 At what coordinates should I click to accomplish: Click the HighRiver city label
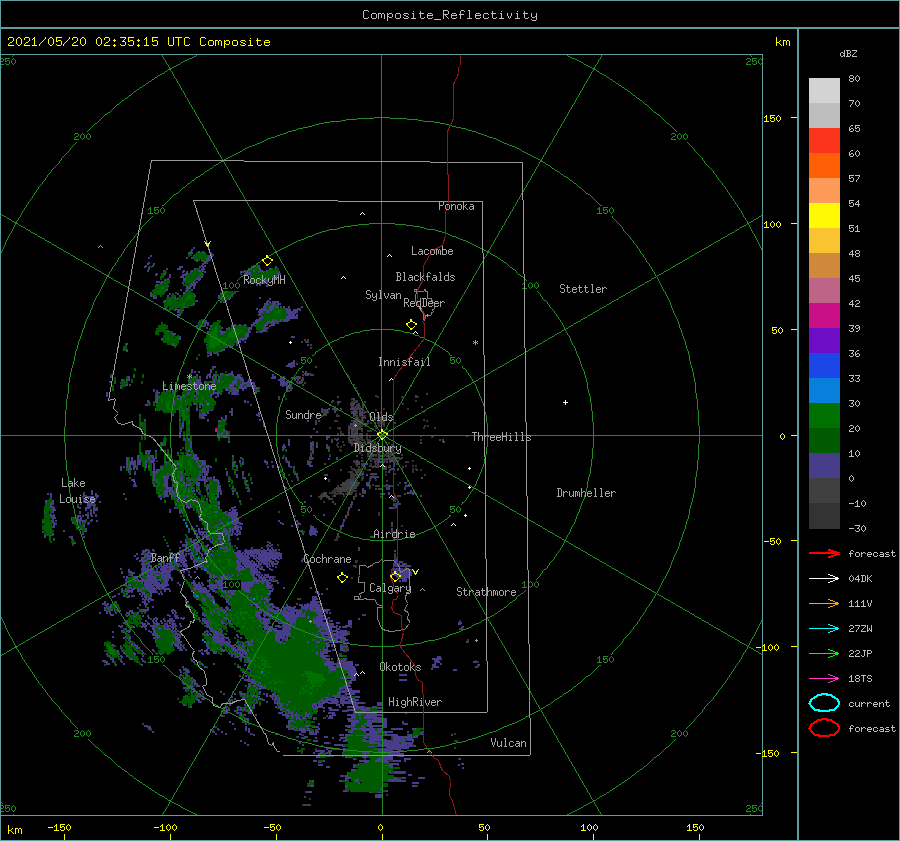[x=415, y=702]
